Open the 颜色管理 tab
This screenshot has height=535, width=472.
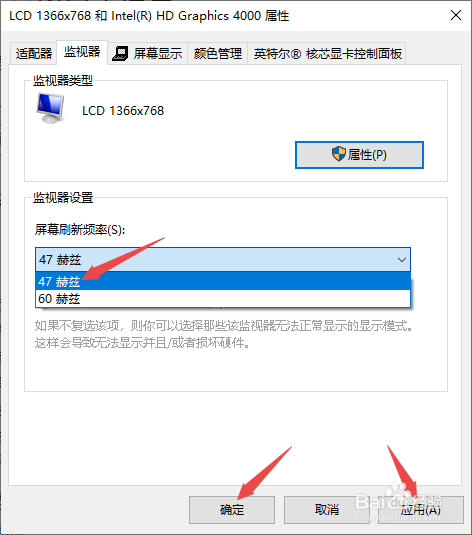click(218, 54)
